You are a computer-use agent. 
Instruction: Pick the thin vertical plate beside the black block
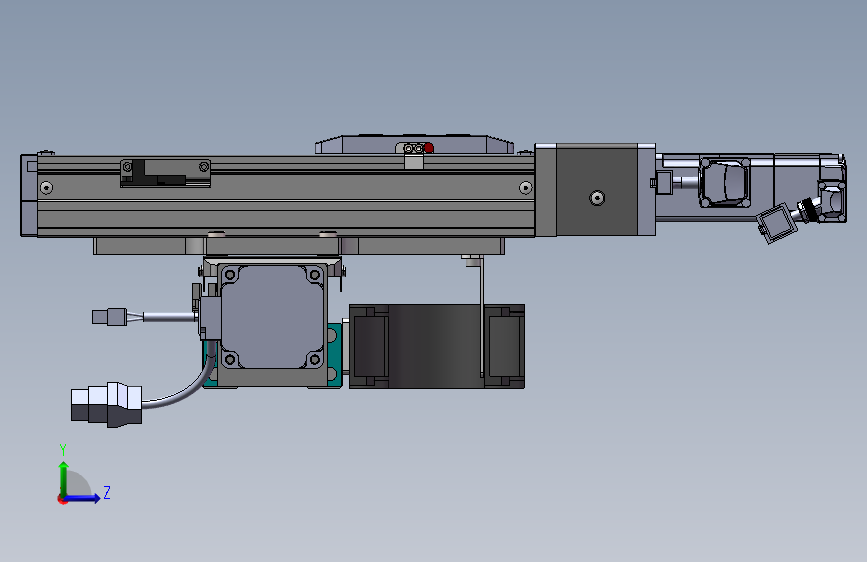pos(482,315)
